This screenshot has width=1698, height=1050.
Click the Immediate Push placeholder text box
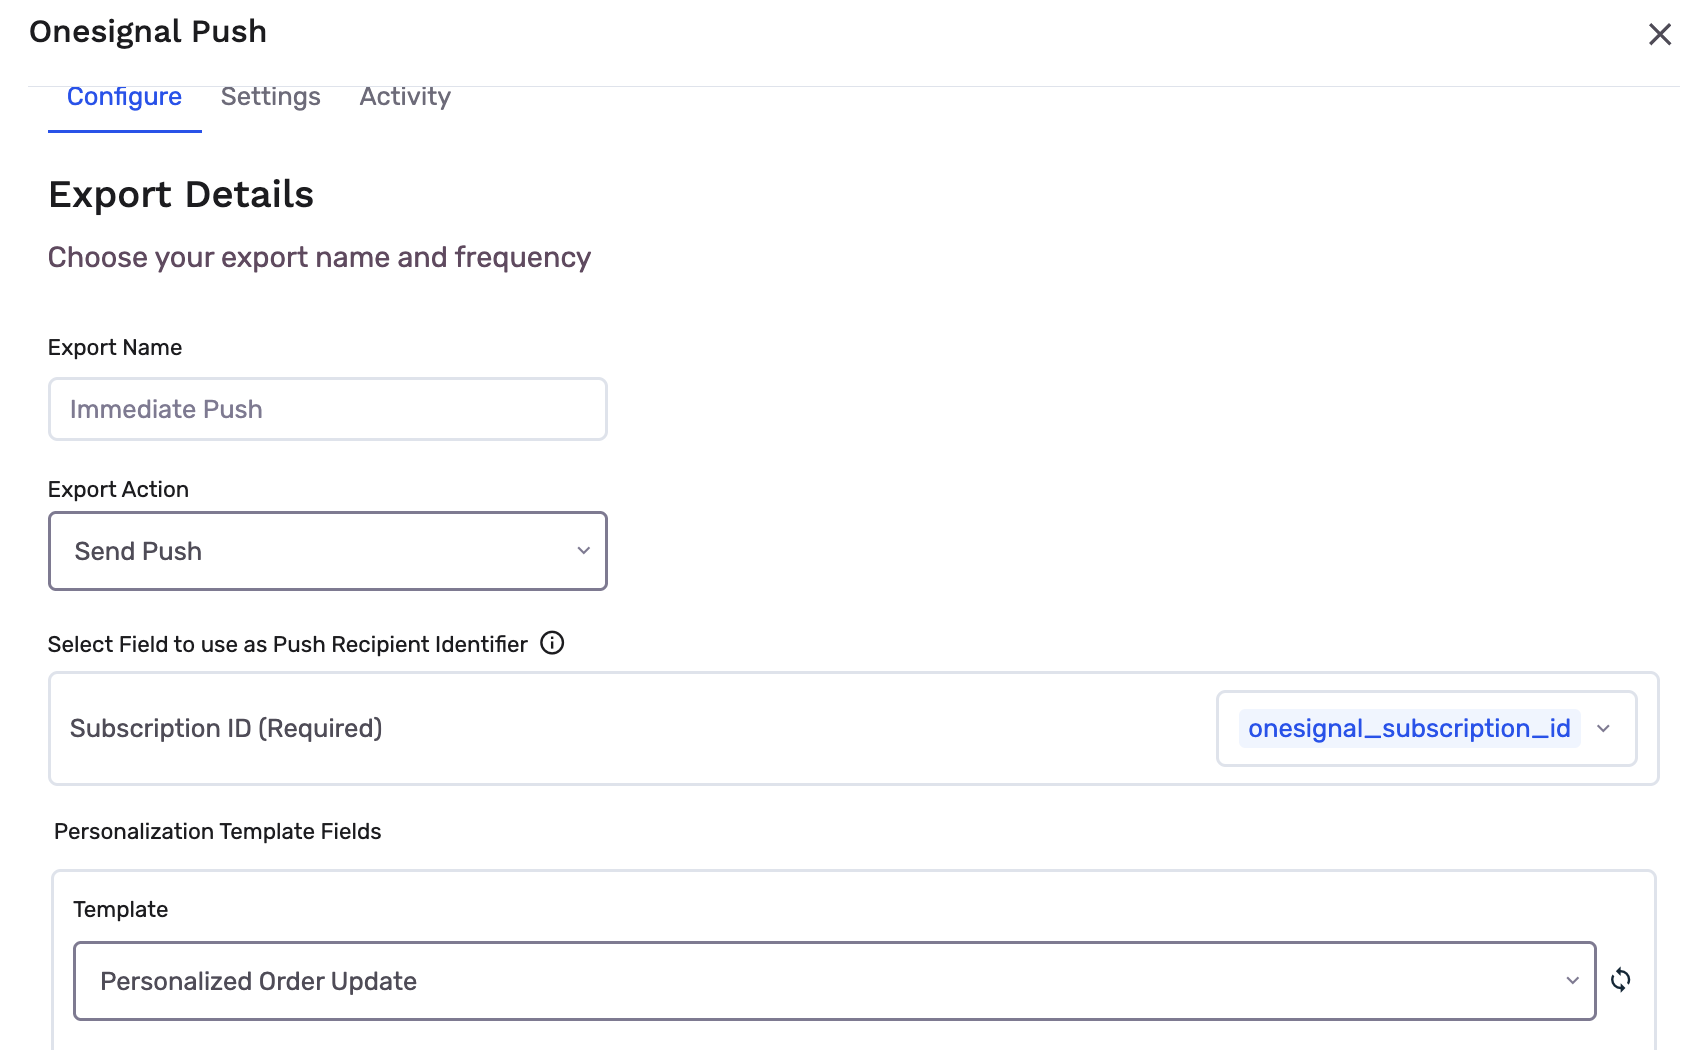click(x=327, y=409)
